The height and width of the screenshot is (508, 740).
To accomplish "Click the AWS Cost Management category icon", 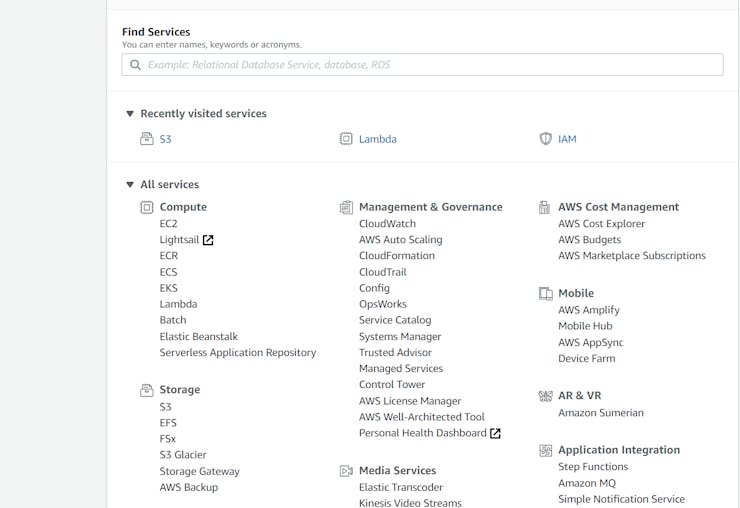I will [545, 207].
